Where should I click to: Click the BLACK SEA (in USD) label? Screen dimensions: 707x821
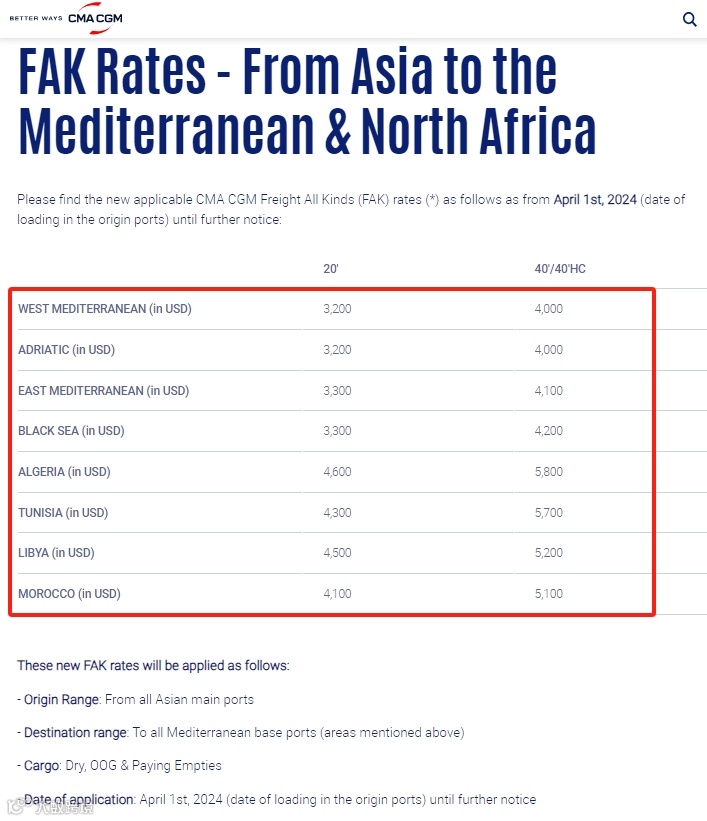click(71, 431)
